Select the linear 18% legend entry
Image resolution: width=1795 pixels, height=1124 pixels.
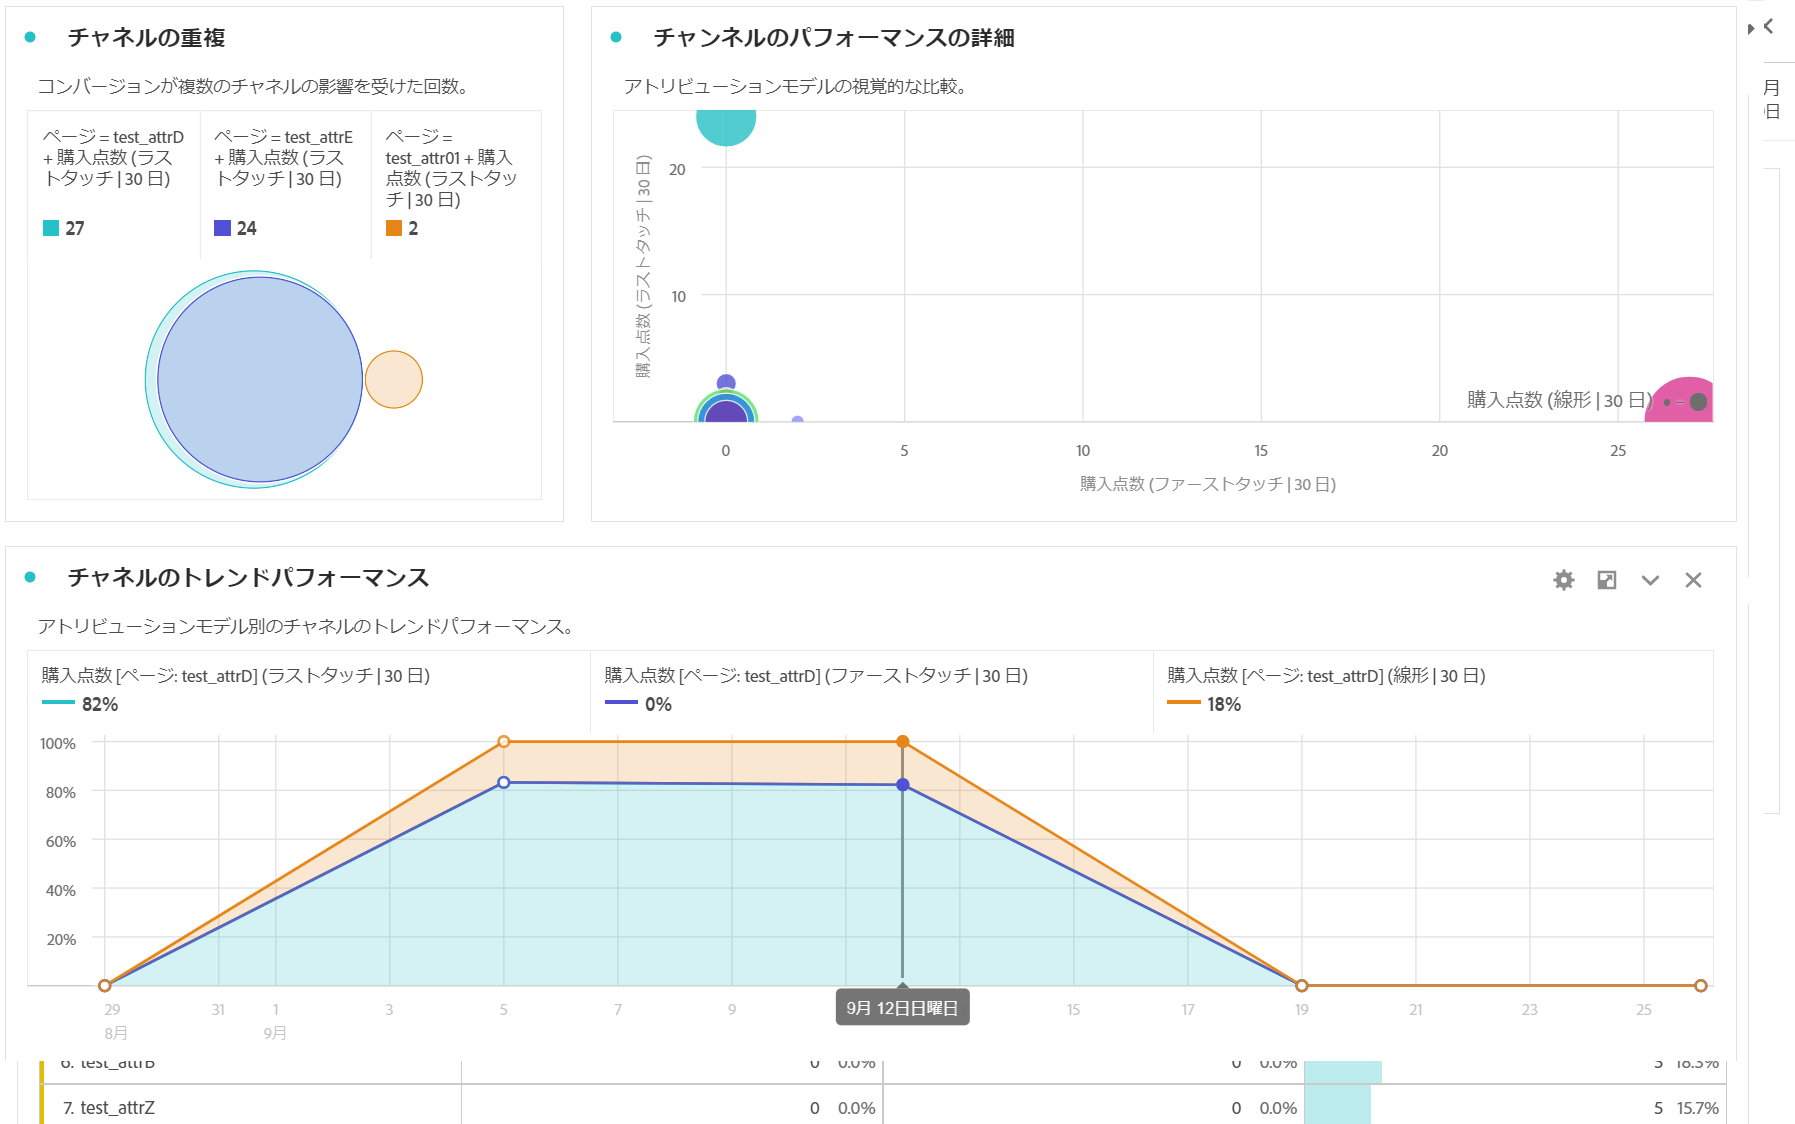pyautogui.click(x=1326, y=690)
